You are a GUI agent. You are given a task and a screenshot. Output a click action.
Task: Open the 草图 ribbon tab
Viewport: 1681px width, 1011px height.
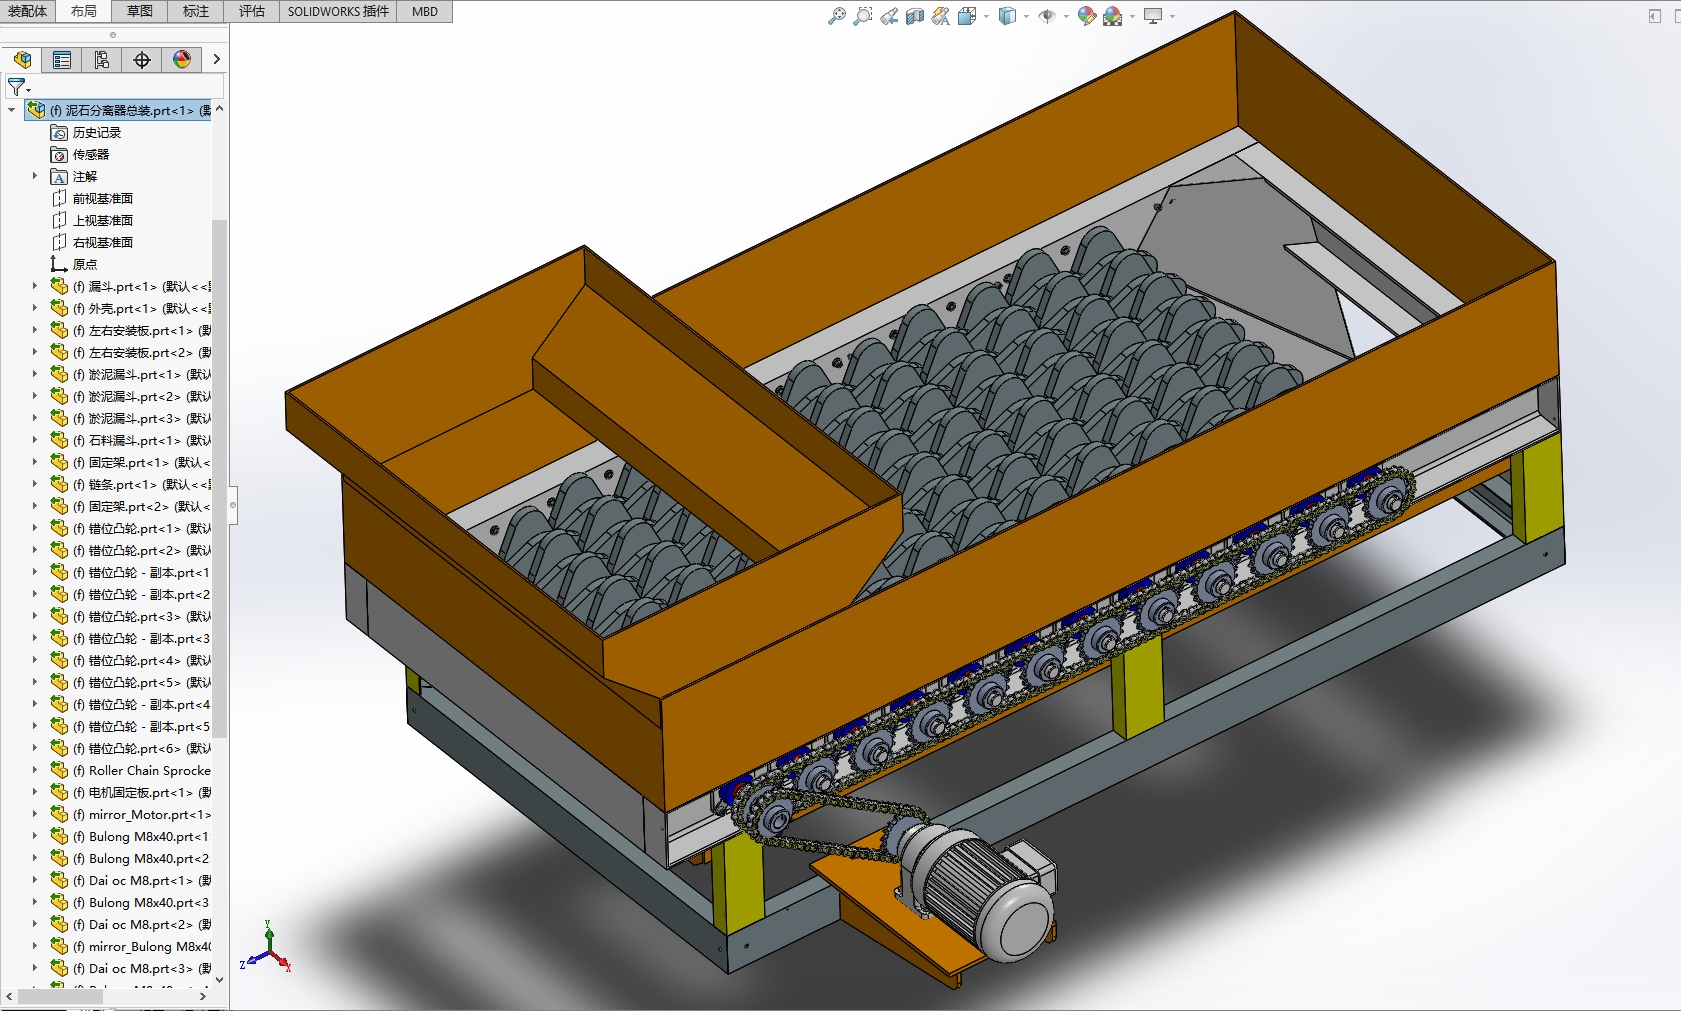pos(140,11)
